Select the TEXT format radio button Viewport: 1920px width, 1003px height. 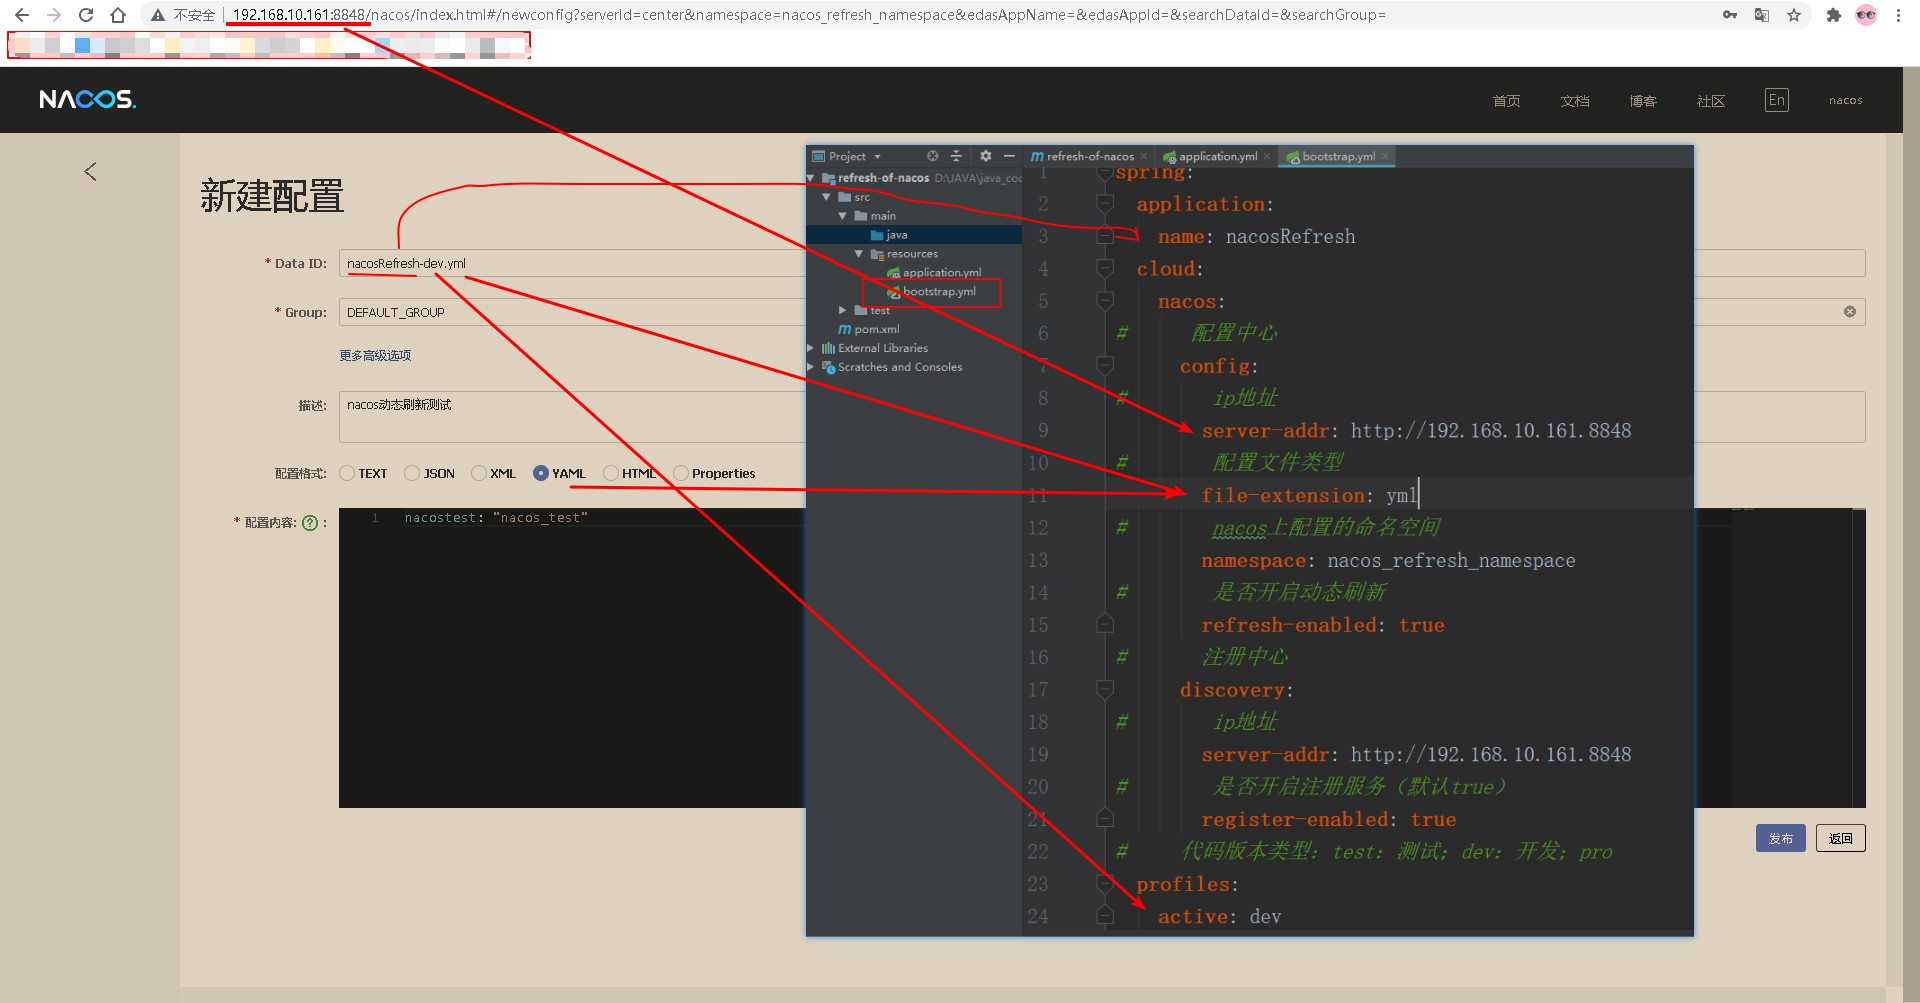[347, 473]
